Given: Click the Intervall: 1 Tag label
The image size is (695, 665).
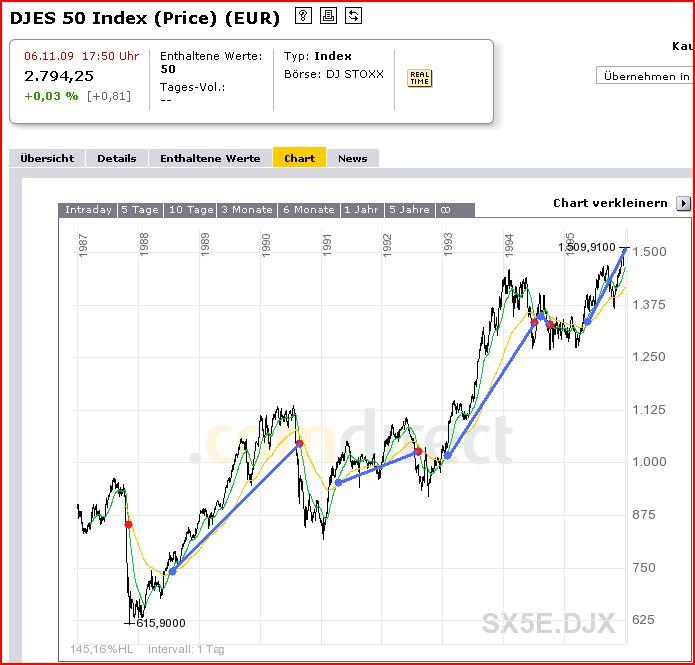Looking at the screenshot, I should click(186, 649).
